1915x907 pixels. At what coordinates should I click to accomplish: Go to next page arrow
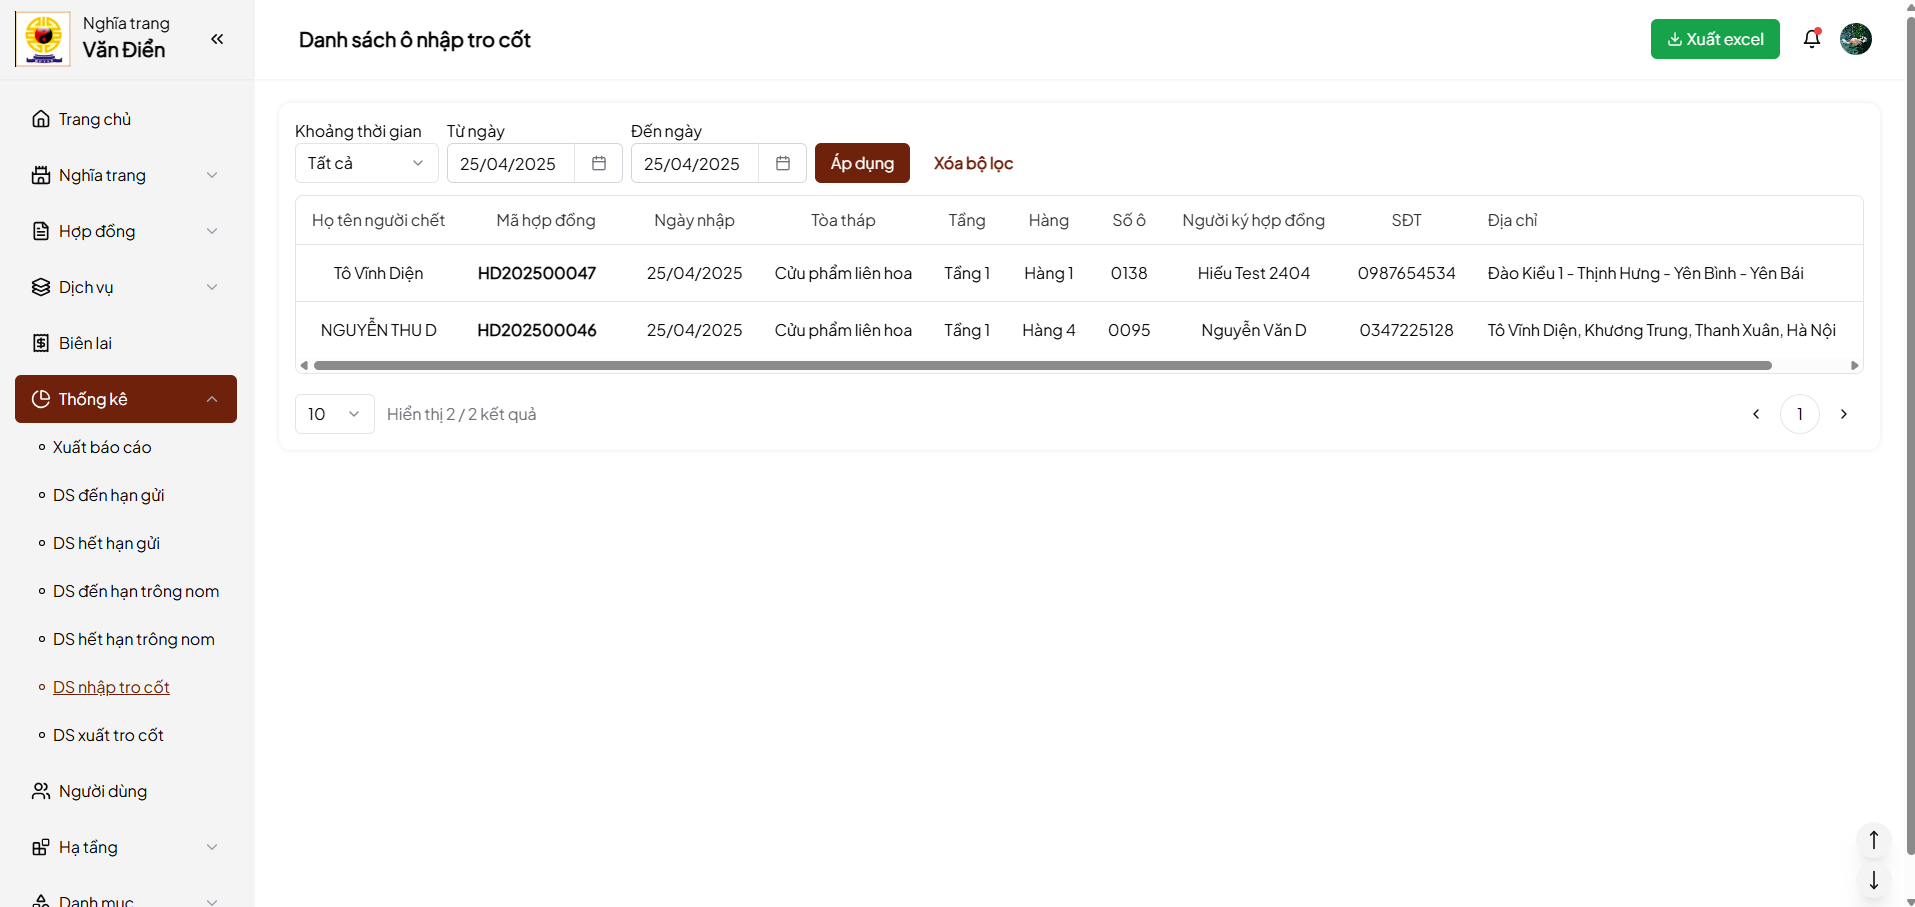click(x=1843, y=414)
